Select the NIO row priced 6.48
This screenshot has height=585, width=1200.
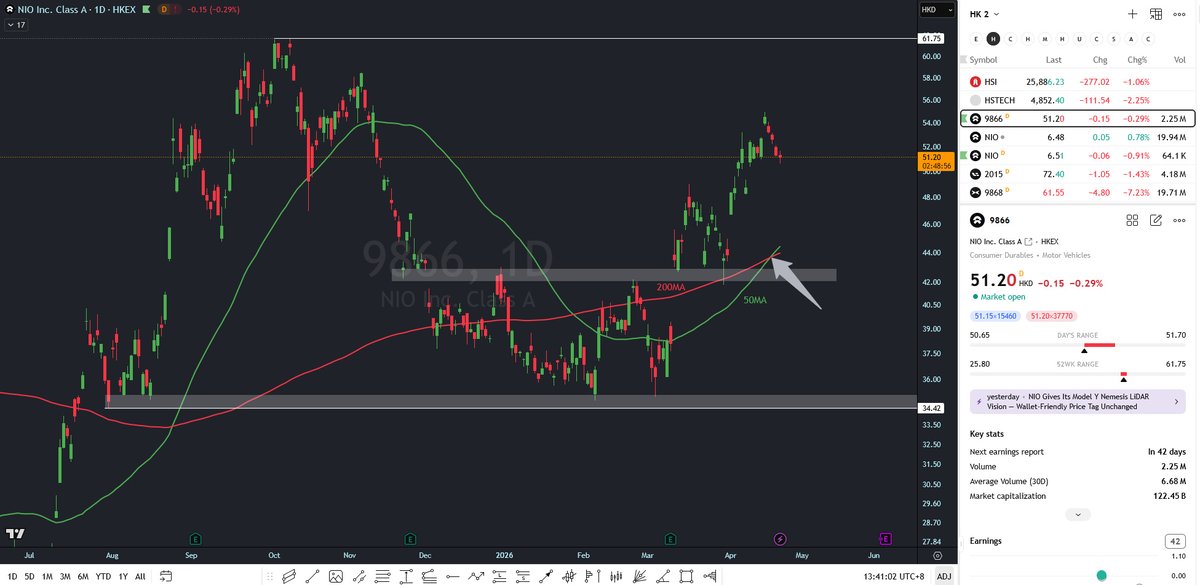1078,137
